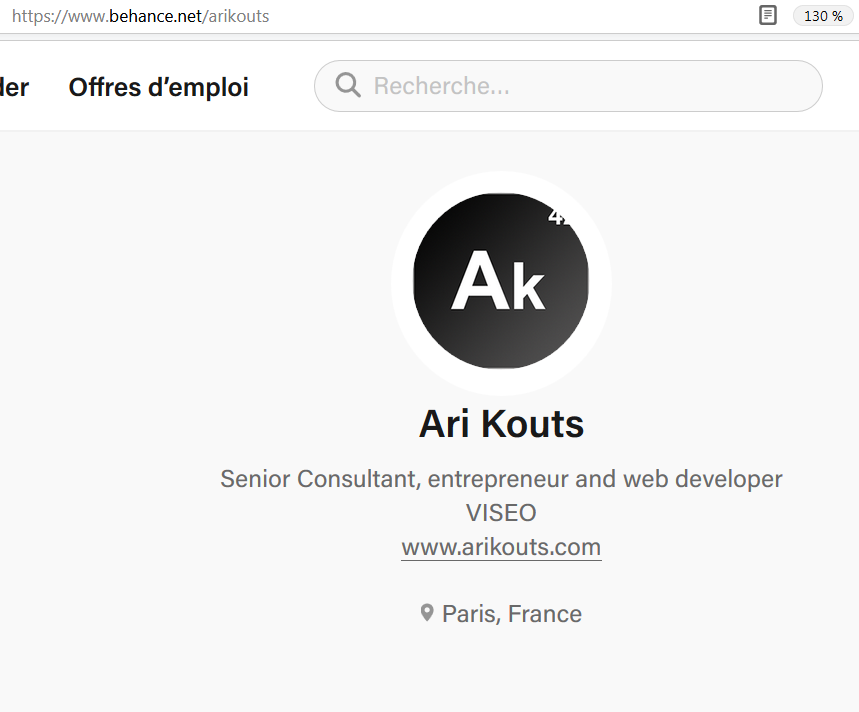Open the Offres d'emploi menu item
Image resolution: width=859 pixels, height=712 pixels.
coord(158,87)
